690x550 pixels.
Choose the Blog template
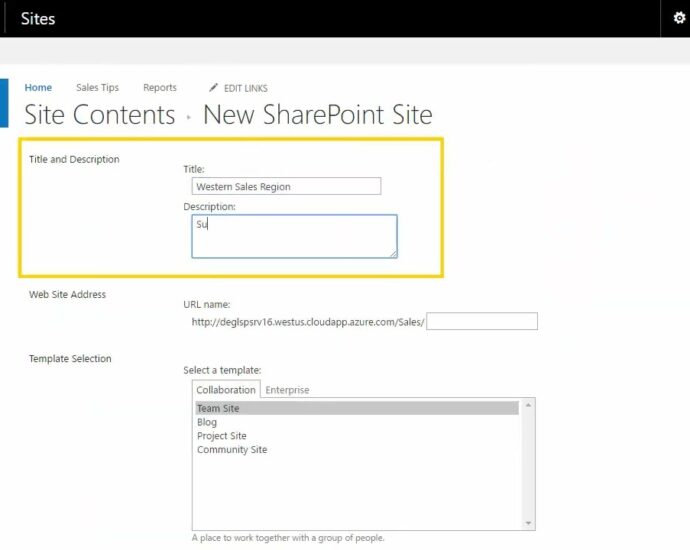tap(207, 422)
